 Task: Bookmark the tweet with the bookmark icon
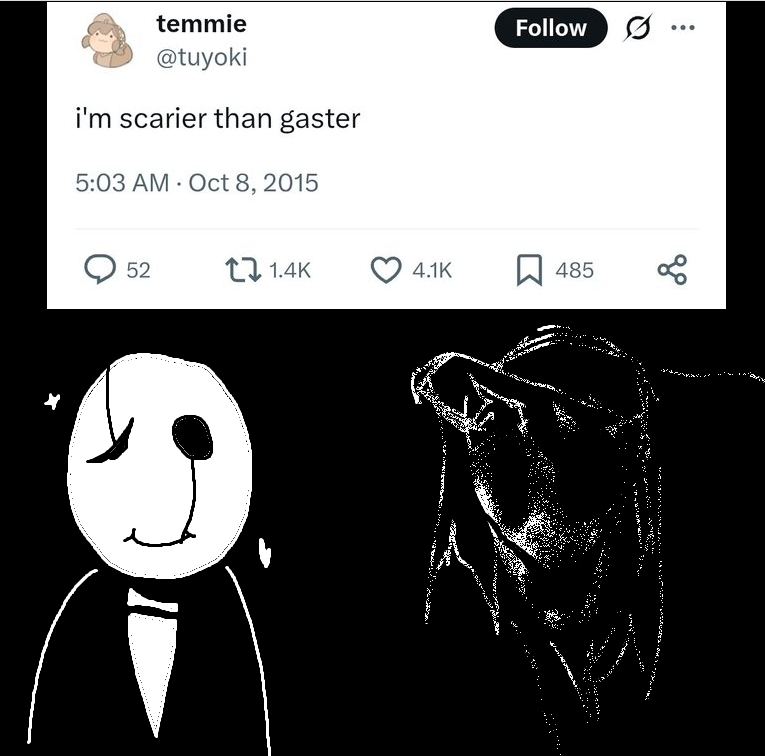[529, 270]
